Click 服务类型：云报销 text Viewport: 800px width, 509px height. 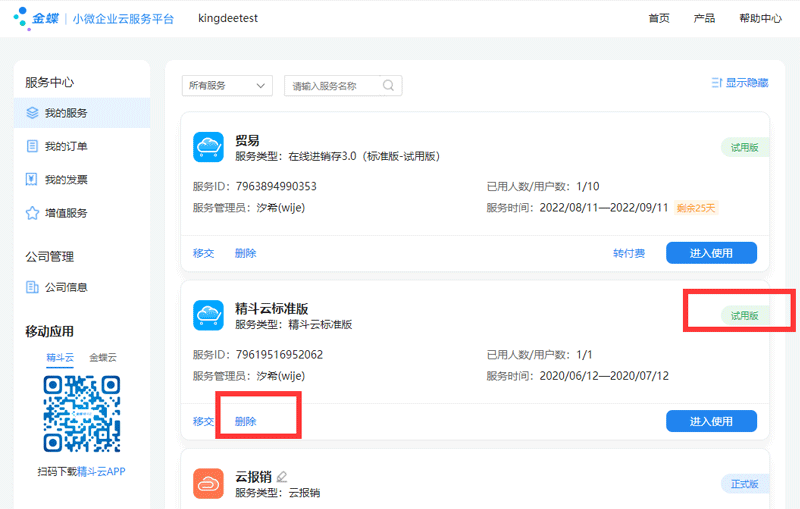[278, 493]
